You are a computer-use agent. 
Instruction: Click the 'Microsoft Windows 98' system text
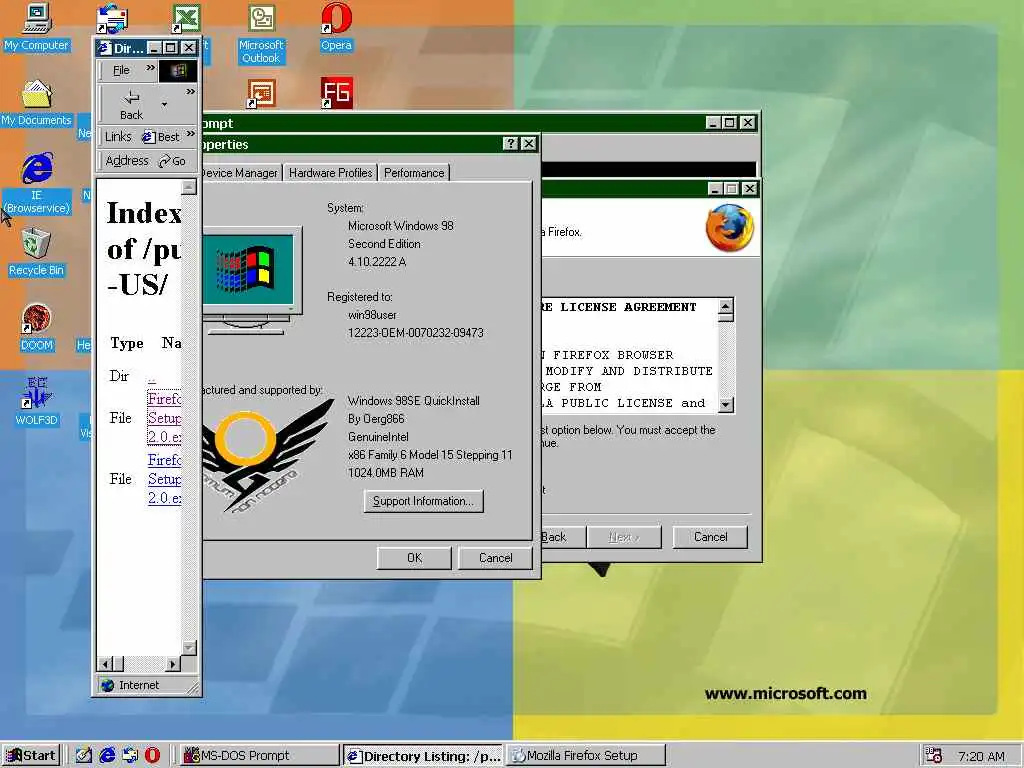click(400, 226)
